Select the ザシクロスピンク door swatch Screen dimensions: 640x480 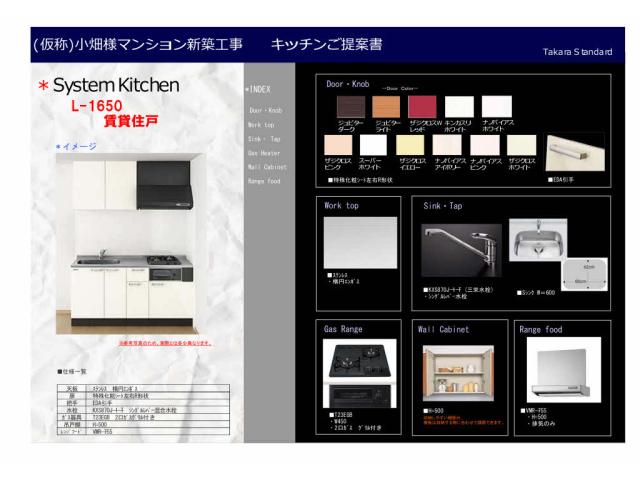pos(338,145)
